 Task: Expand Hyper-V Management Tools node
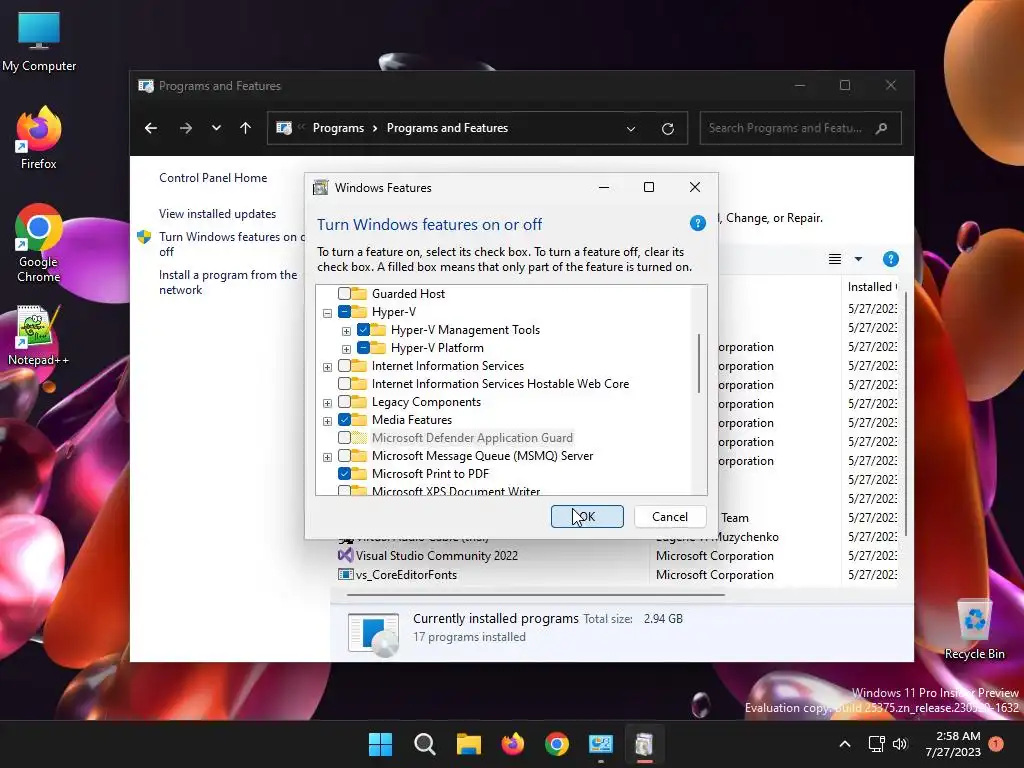[346, 331]
